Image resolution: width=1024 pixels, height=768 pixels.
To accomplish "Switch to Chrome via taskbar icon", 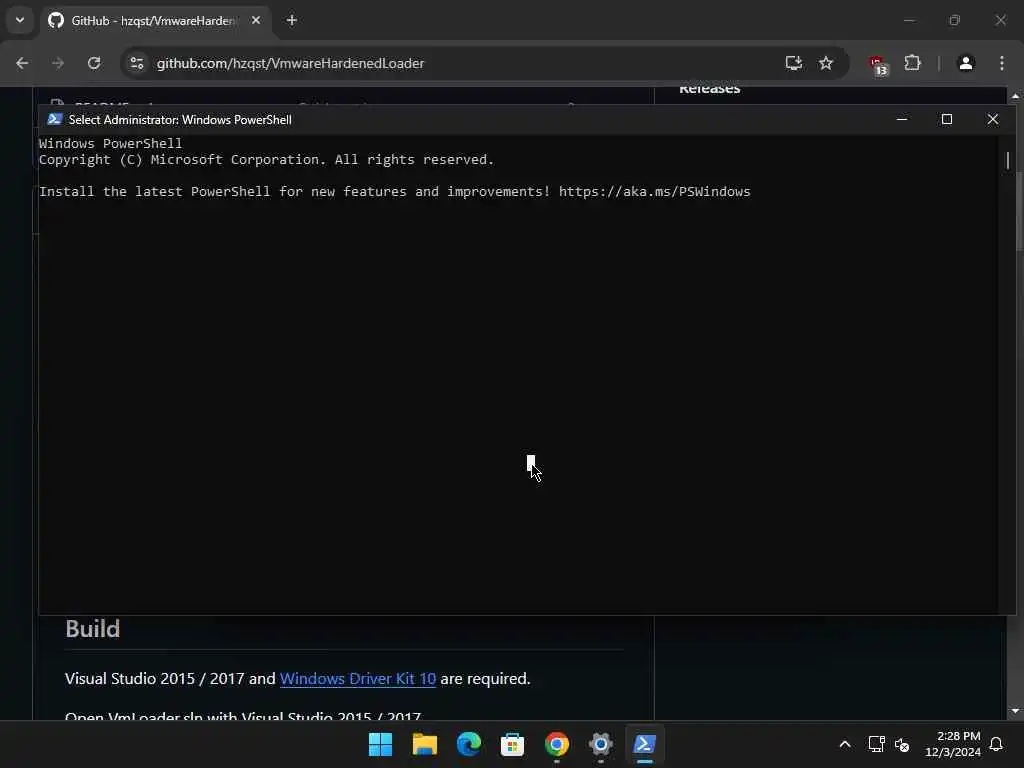I will click(556, 744).
